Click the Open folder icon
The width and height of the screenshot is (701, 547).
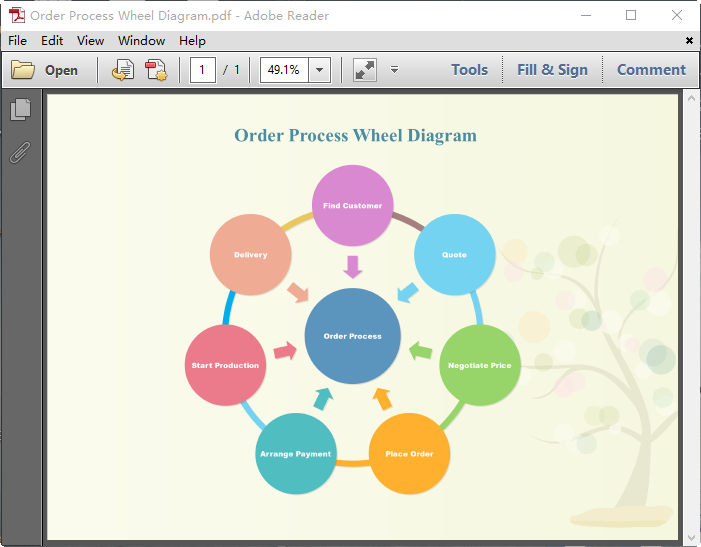pyautogui.click(x=23, y=70)
